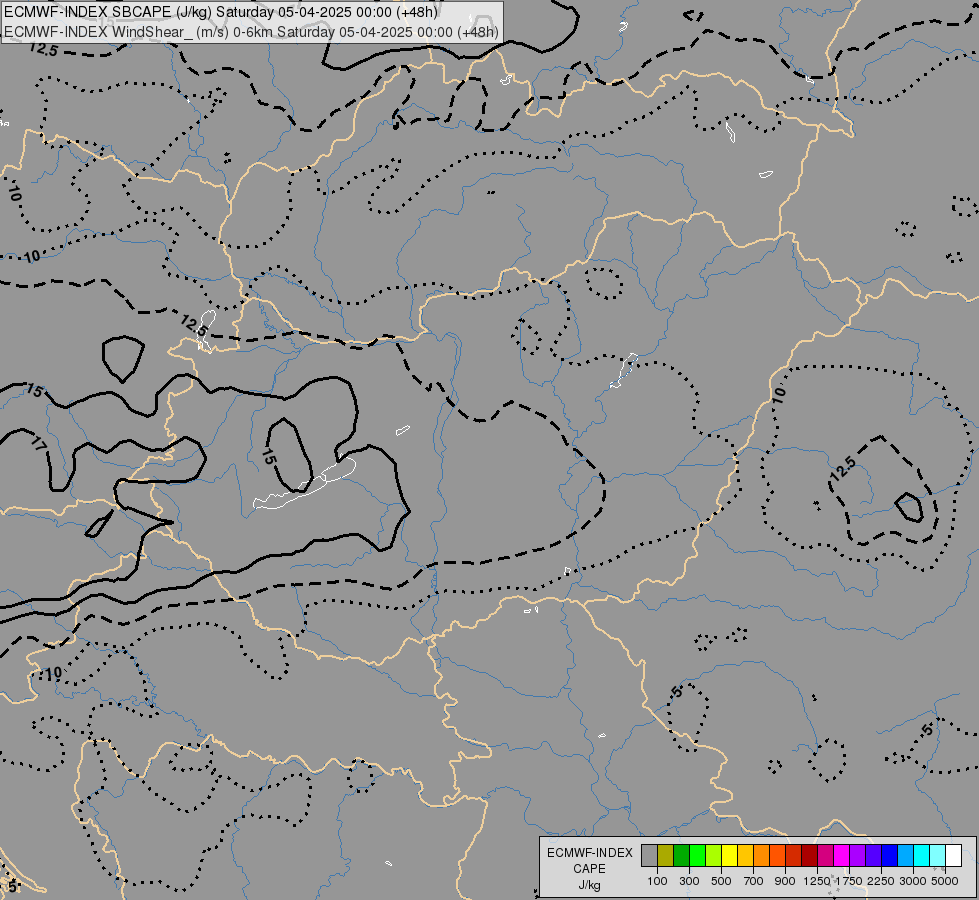
Task: Click the legend value 1250
Action: (817, 881)
